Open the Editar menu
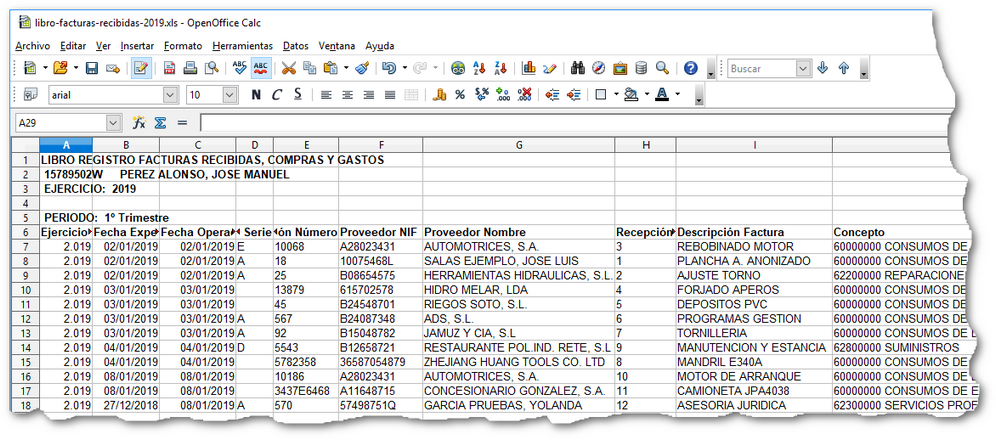 (73, 46)
